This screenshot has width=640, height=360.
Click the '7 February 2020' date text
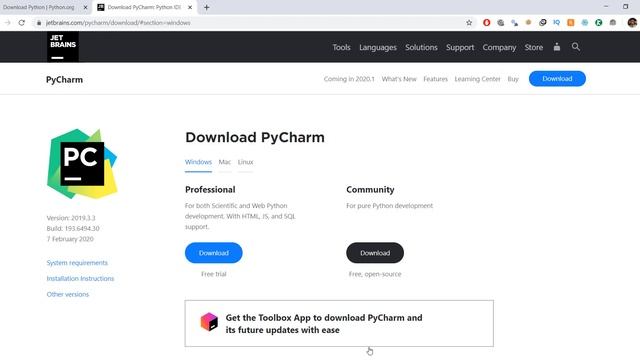[70, 239]
